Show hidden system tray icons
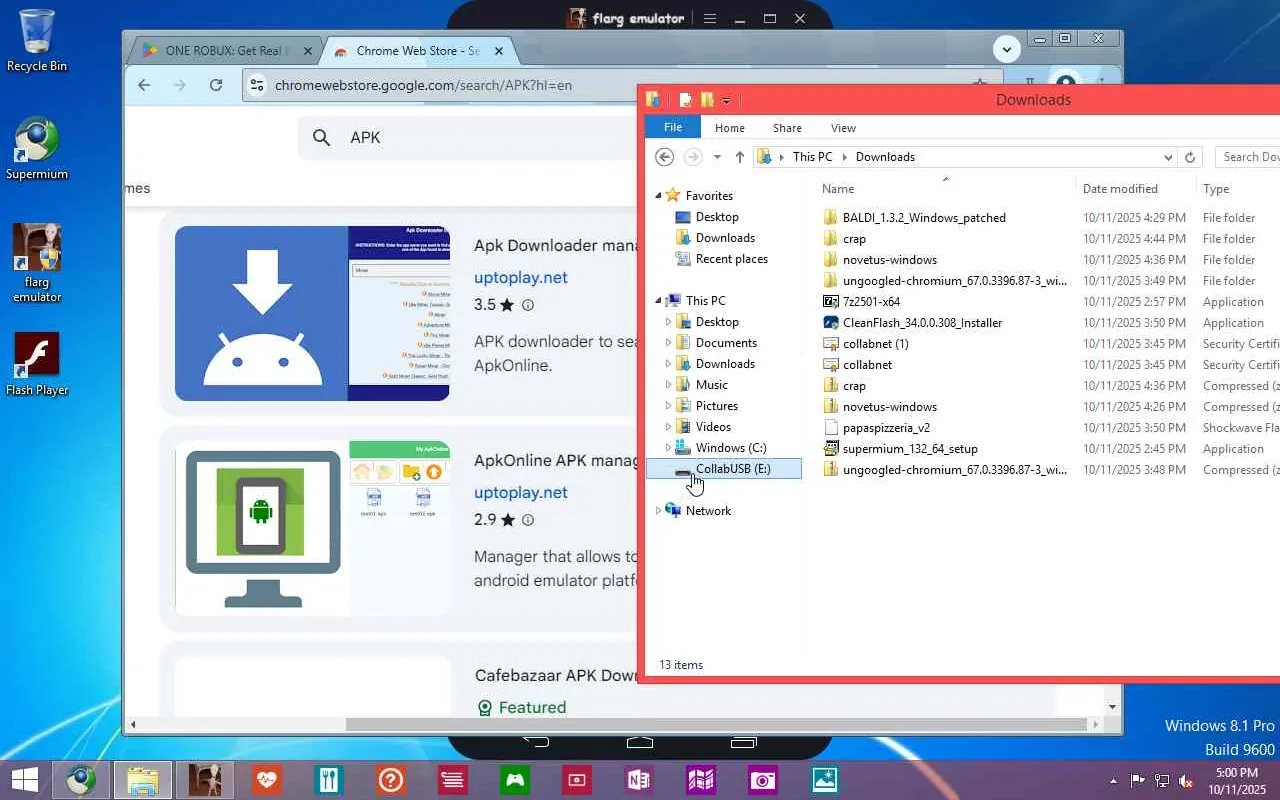The image size is (1280, 800). 1114,781
